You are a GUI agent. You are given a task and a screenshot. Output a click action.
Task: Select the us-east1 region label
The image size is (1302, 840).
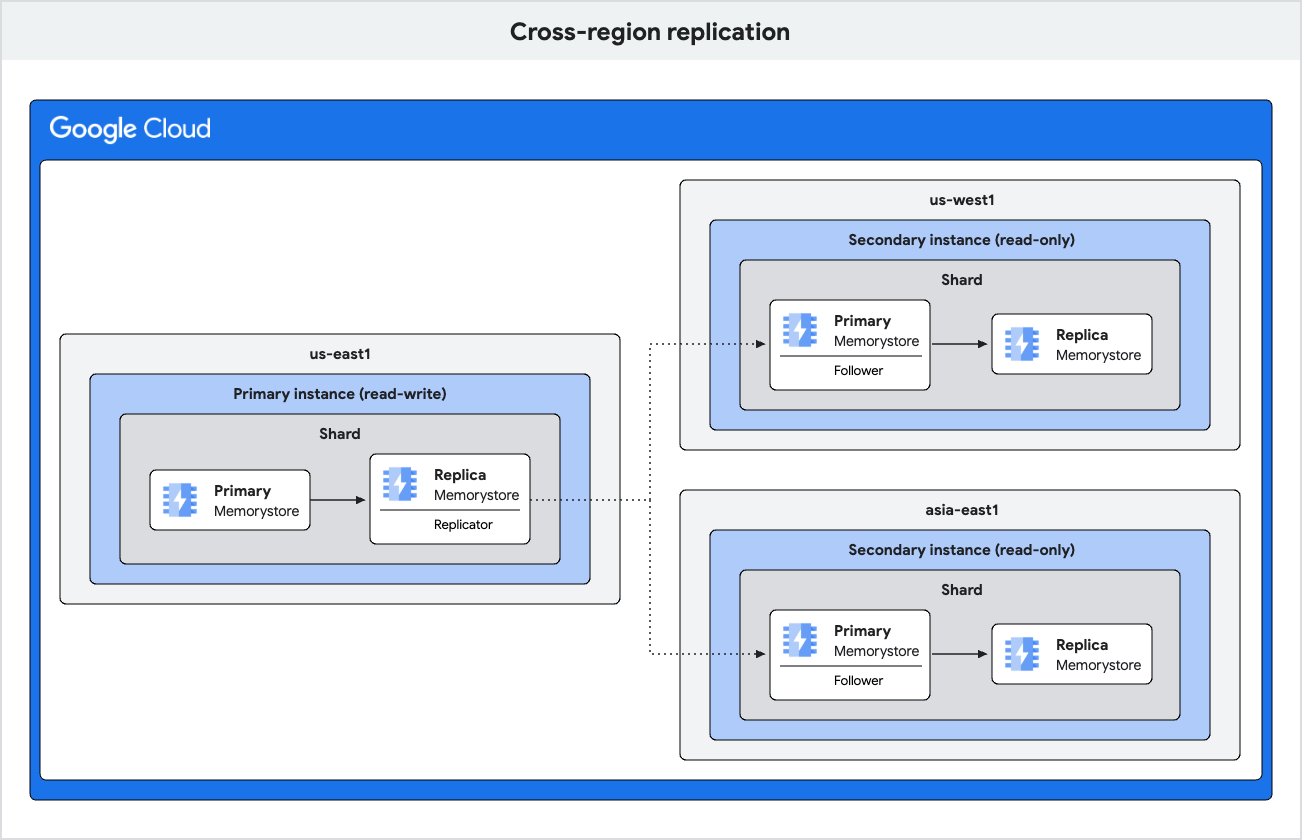(340, 354)
